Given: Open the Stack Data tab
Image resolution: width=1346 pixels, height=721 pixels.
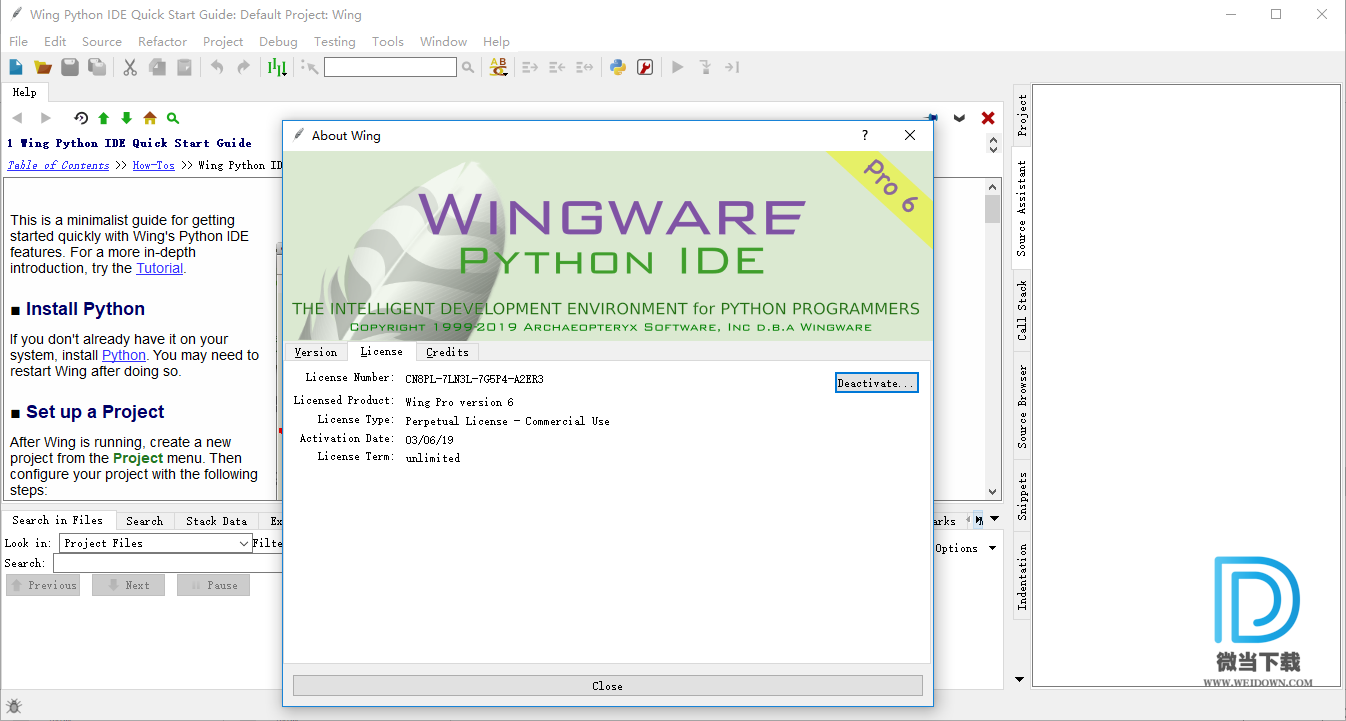Looking at the screenshot, I should coord(216,521).
